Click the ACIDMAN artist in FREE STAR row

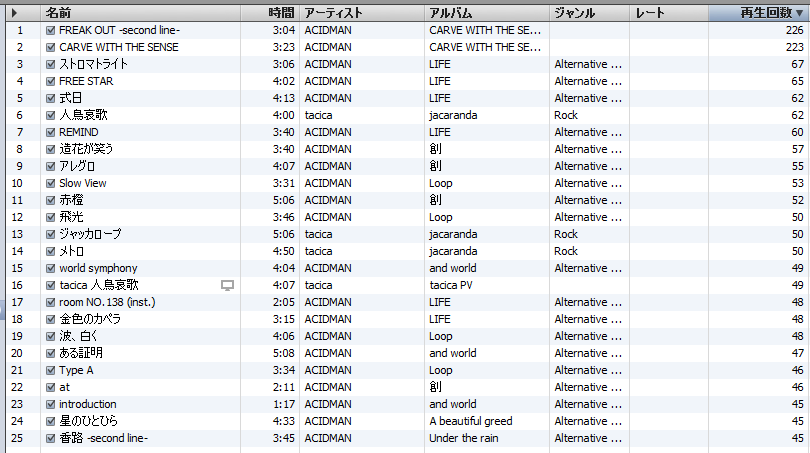coord(328,82)
